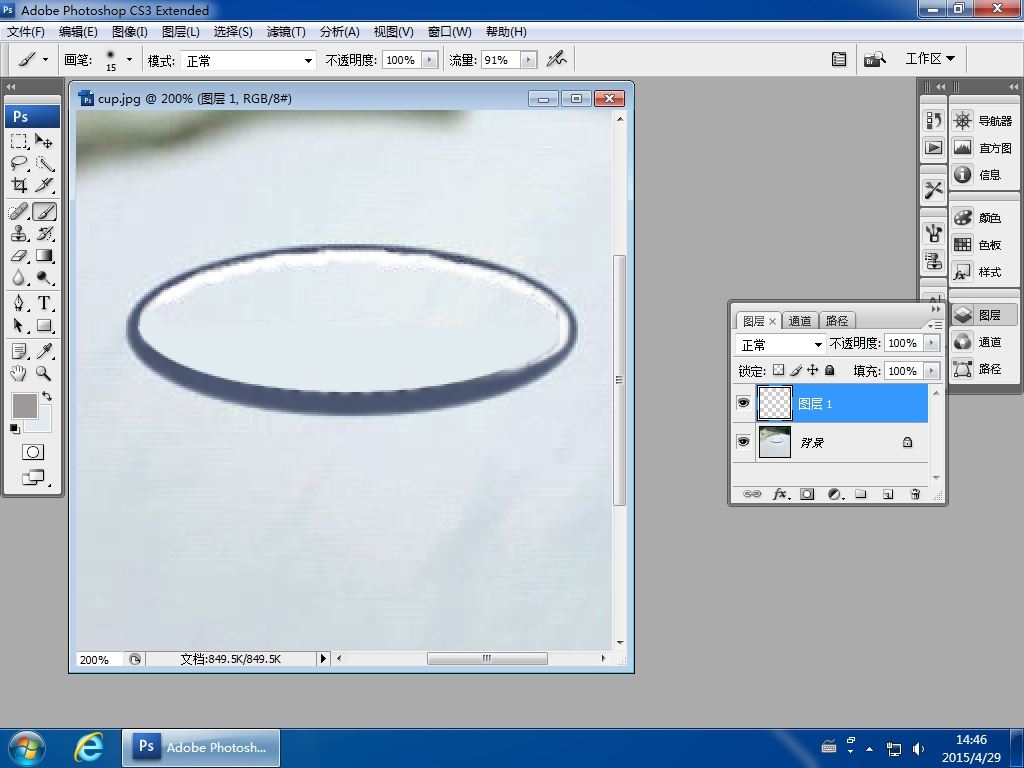This screenshot has height=768, width=1024.
Task: Select the Brush tool in toolbox
Action: click(x=44, y=212)
